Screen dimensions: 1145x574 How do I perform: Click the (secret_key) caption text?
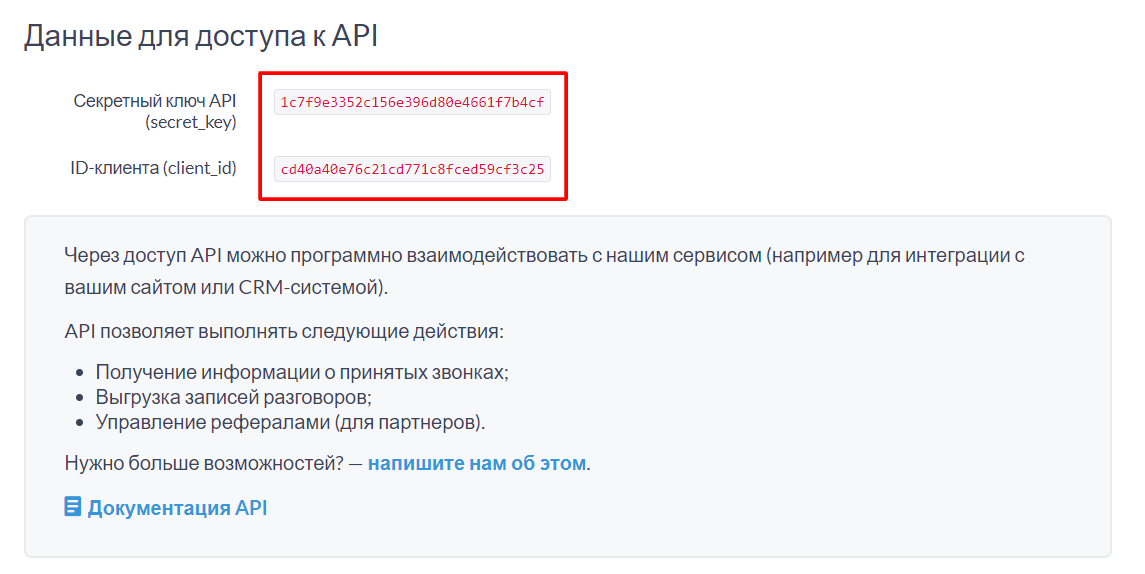point(190,123)
